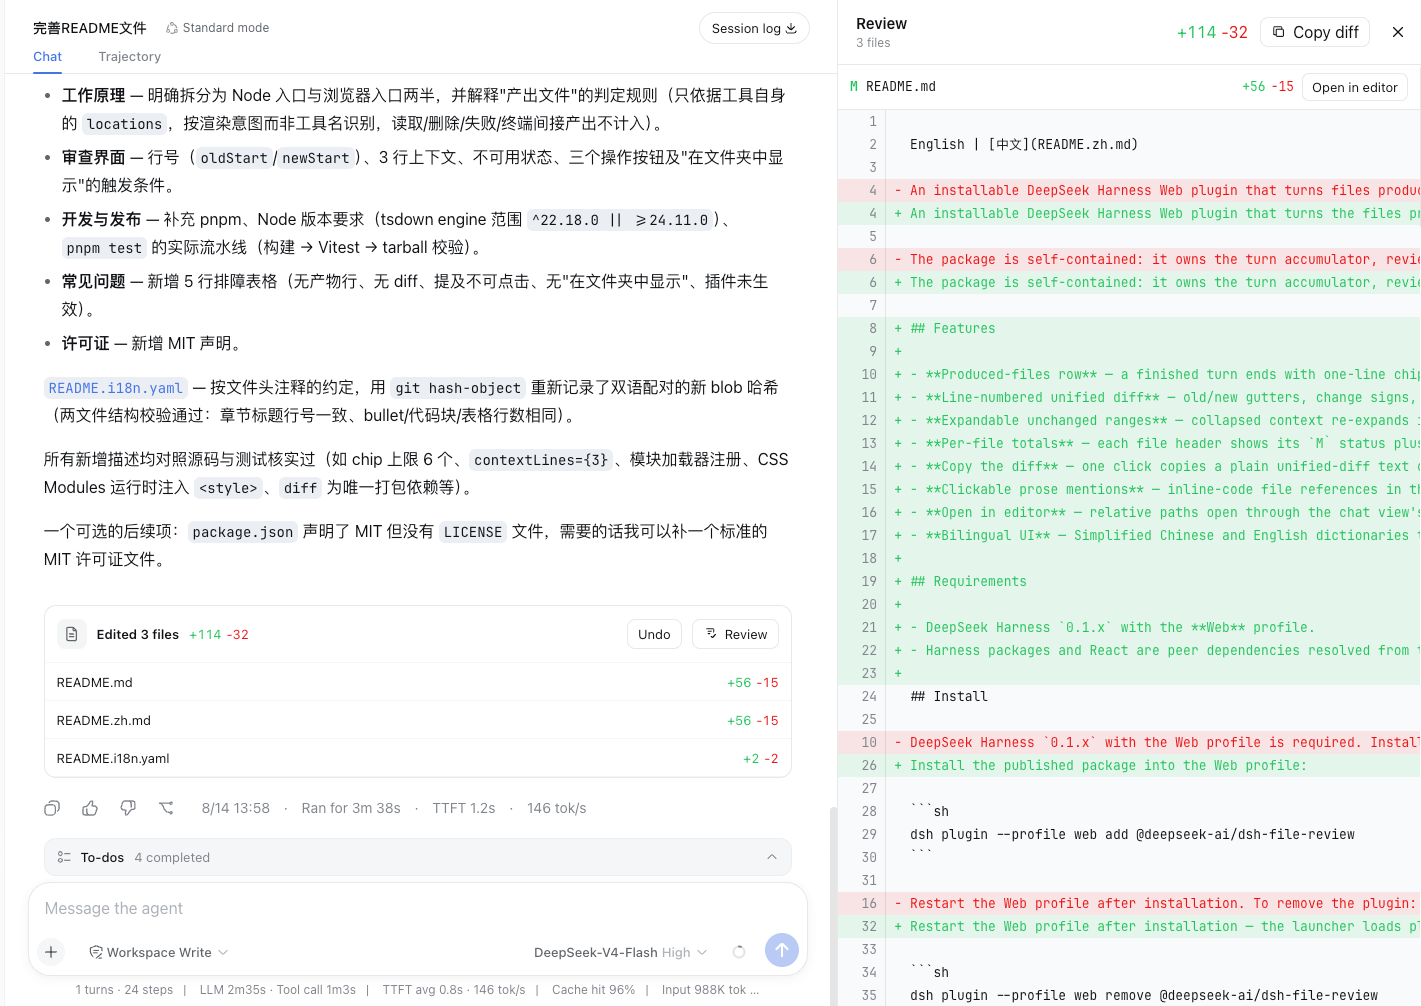This screenshot has width=1421, height=1006.
Task: Click Open in editor for README.md
Action: point(1355,87)
